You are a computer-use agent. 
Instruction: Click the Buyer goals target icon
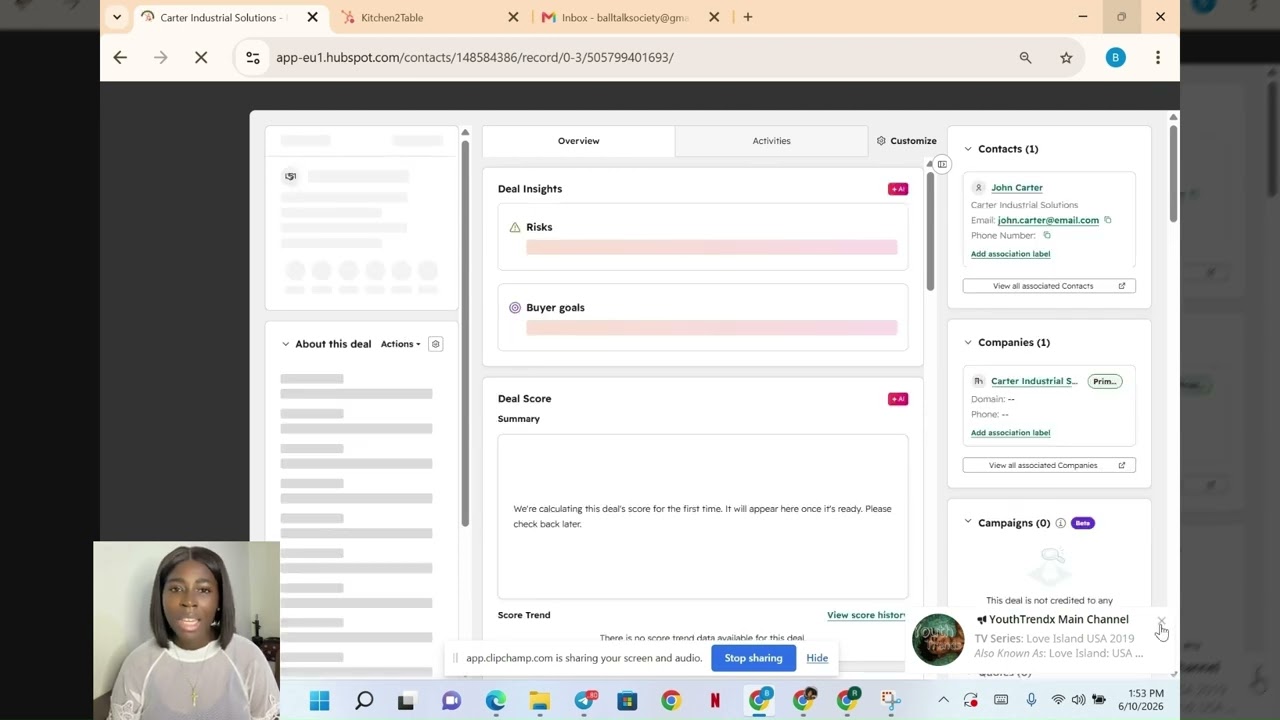[515, 308]
